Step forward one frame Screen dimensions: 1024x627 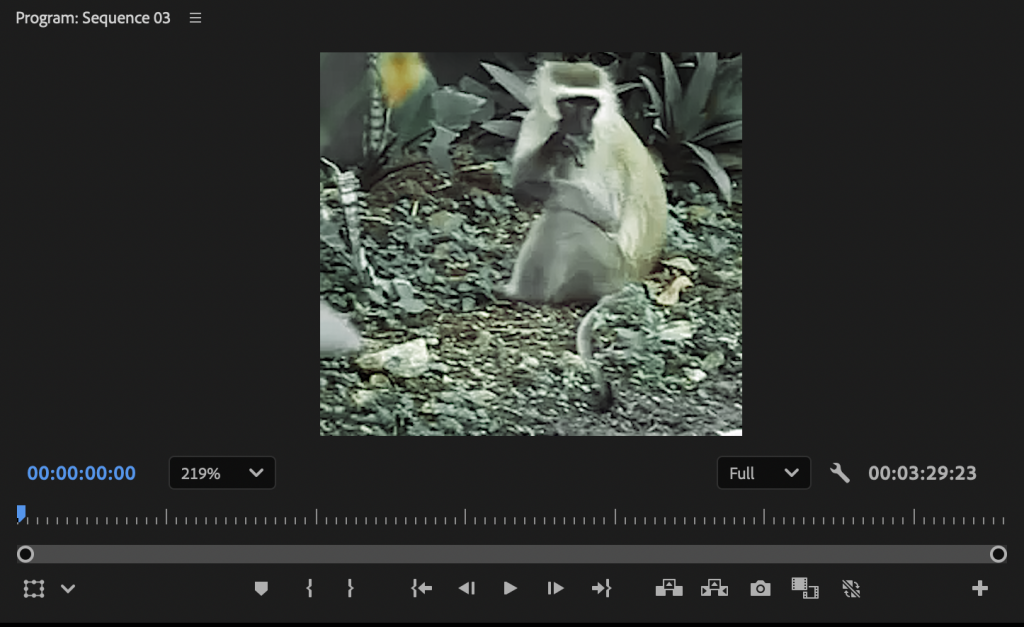click(x=555, y=588)
